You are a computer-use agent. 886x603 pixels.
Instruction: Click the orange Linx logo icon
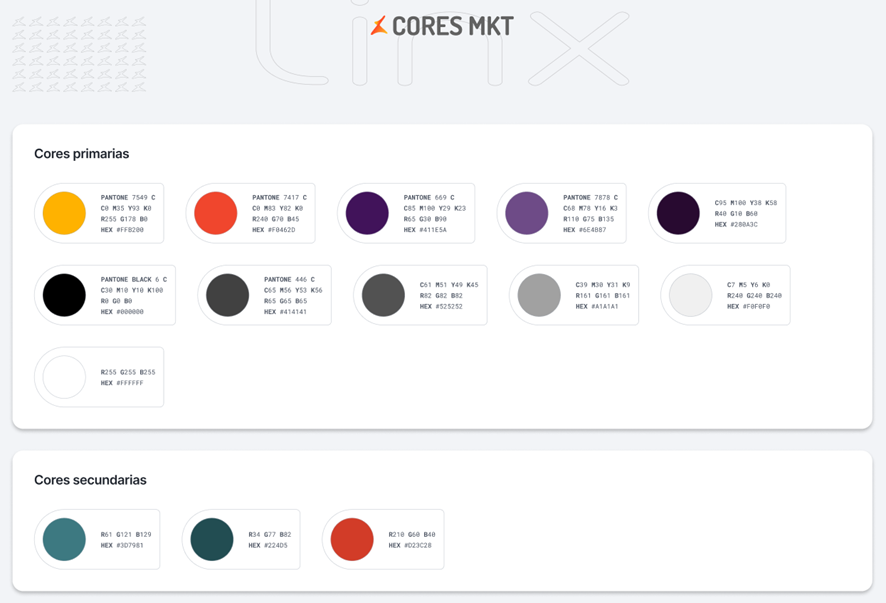379,26
